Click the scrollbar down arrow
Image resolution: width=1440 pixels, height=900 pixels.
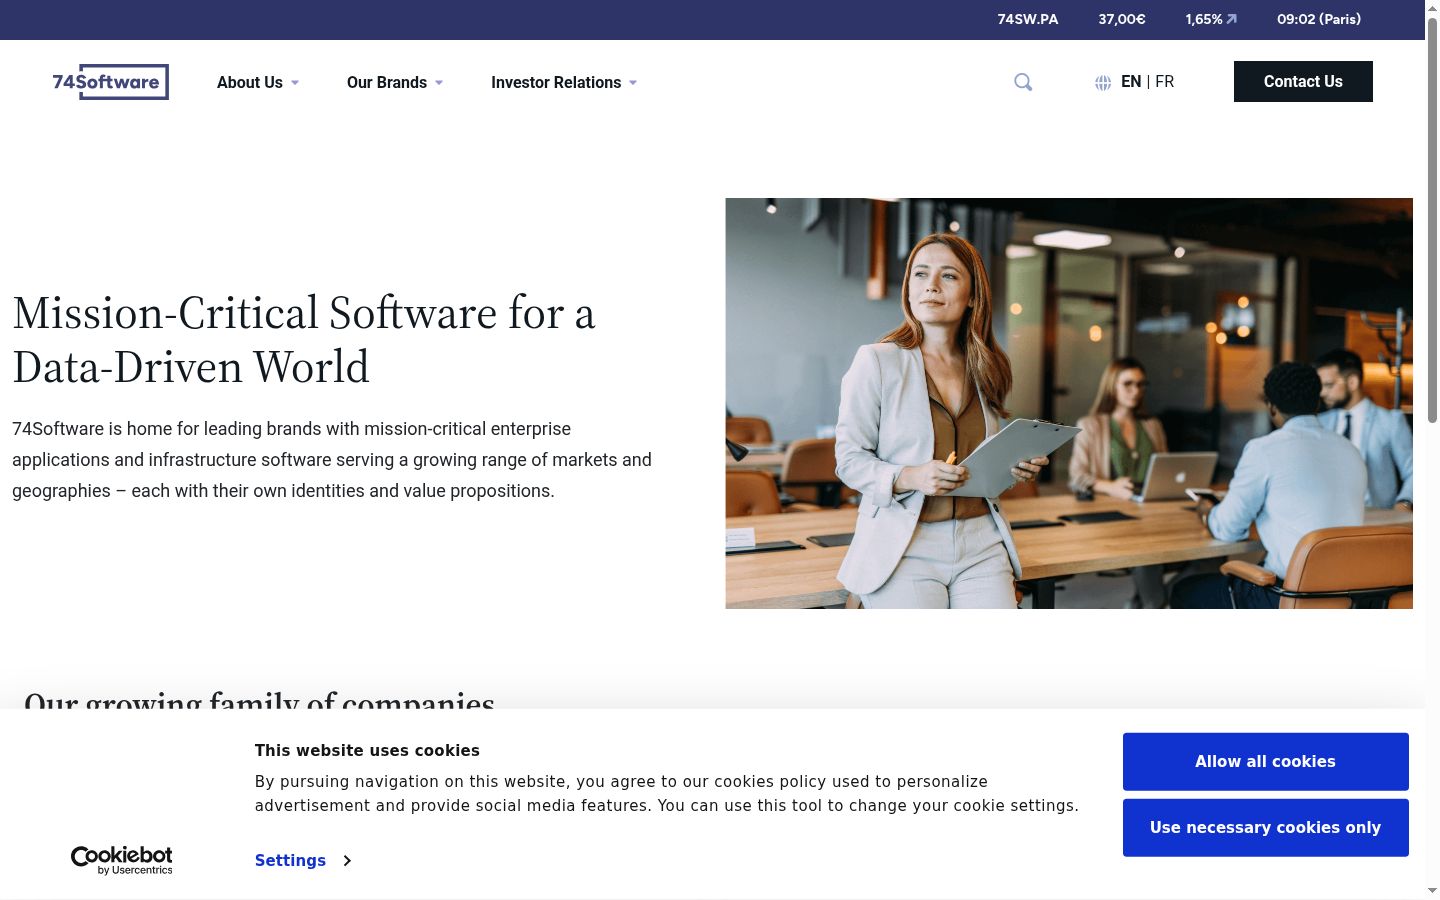[x=1432, y=890]
